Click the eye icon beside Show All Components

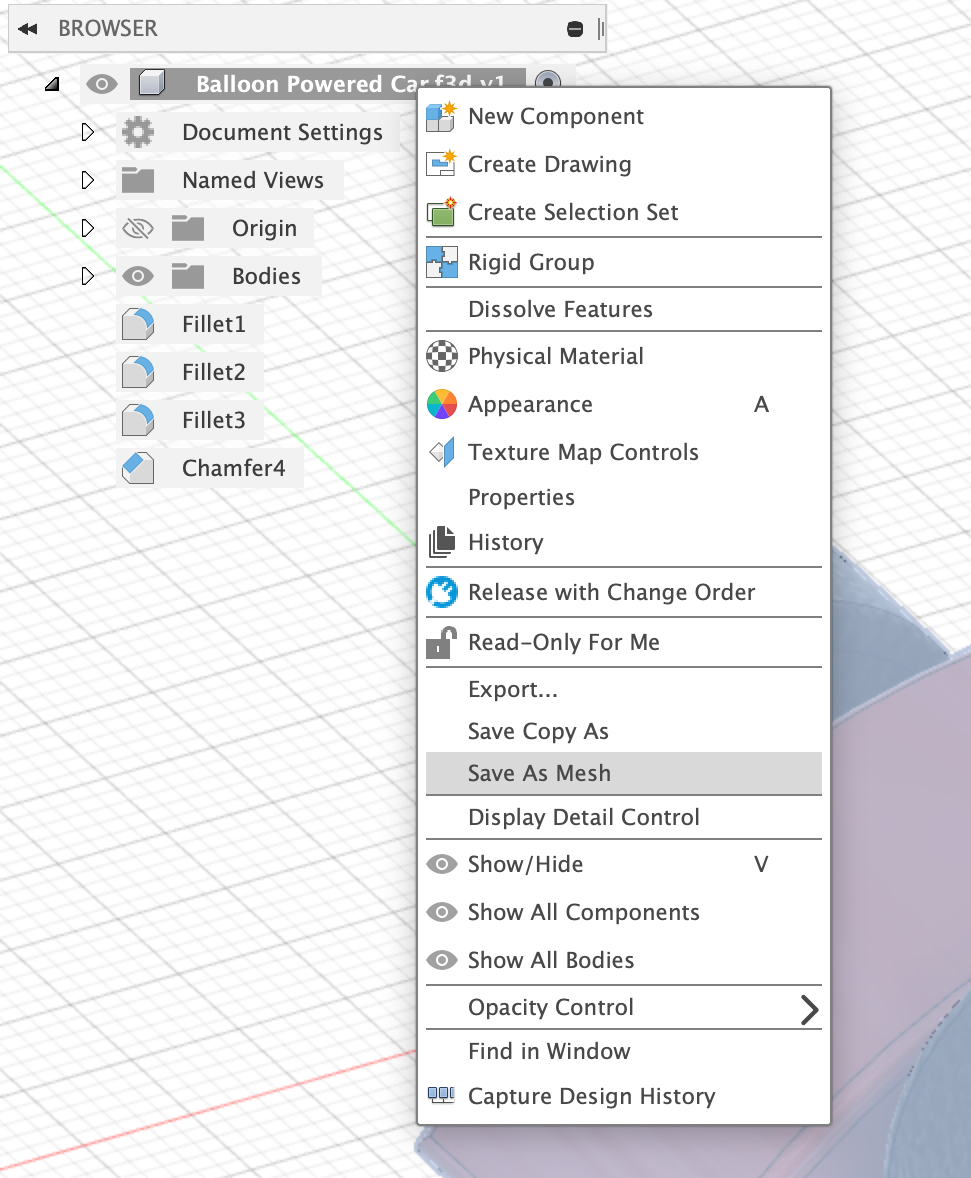tap(442, 912)
